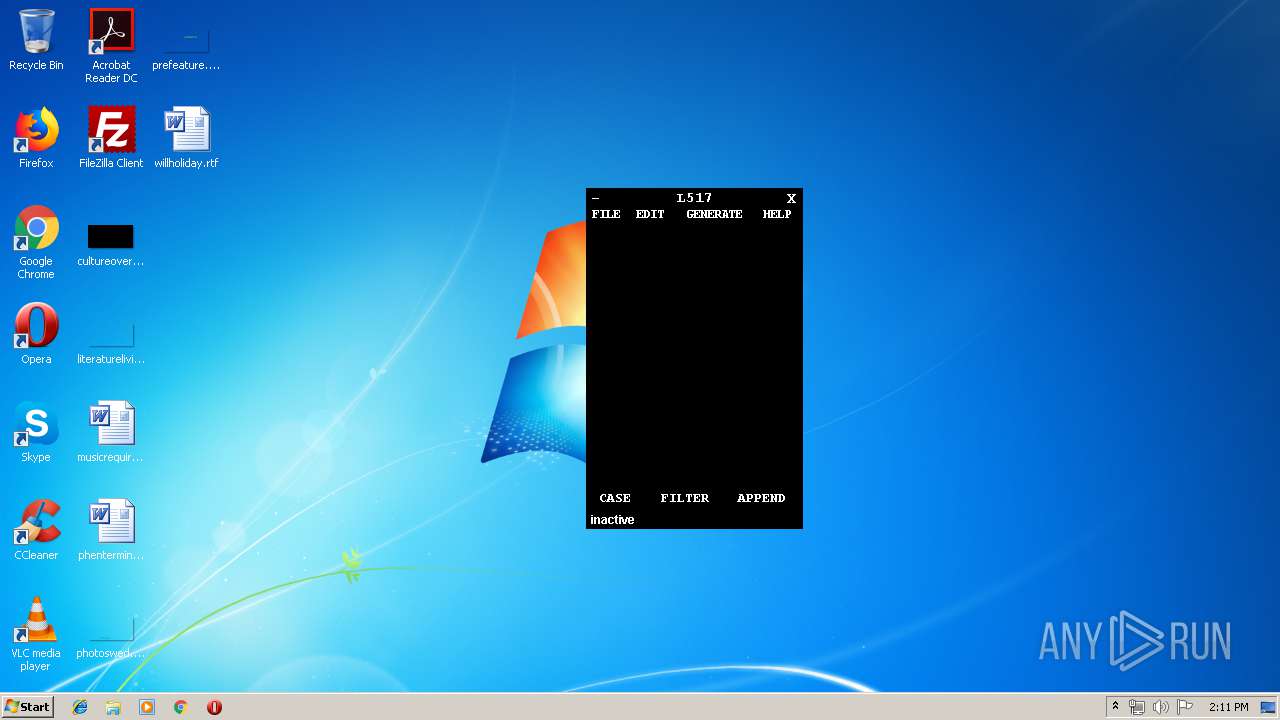Select the willholiday.rtf document icon
This screenshot has width=1280, height=720.
(186, 138)
